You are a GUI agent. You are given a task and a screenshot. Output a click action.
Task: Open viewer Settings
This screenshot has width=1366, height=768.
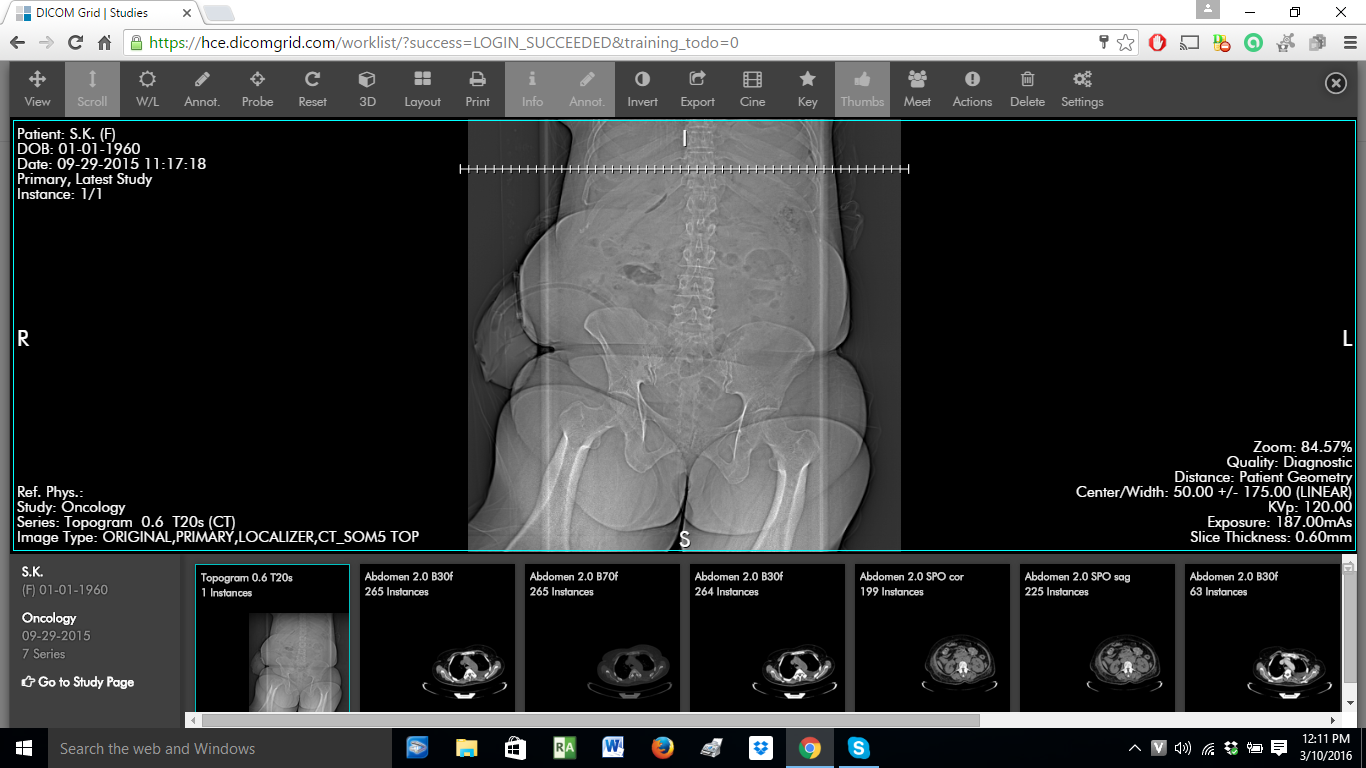coord(1082,89)
